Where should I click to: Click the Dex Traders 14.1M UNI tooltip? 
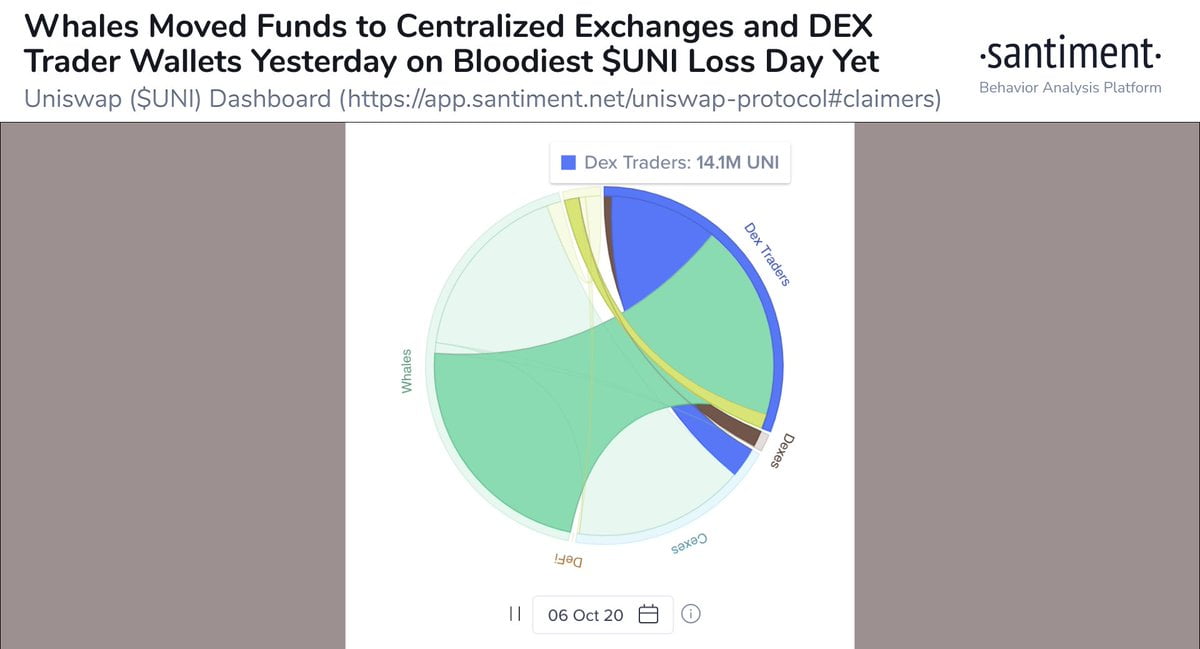pos(670,163)
